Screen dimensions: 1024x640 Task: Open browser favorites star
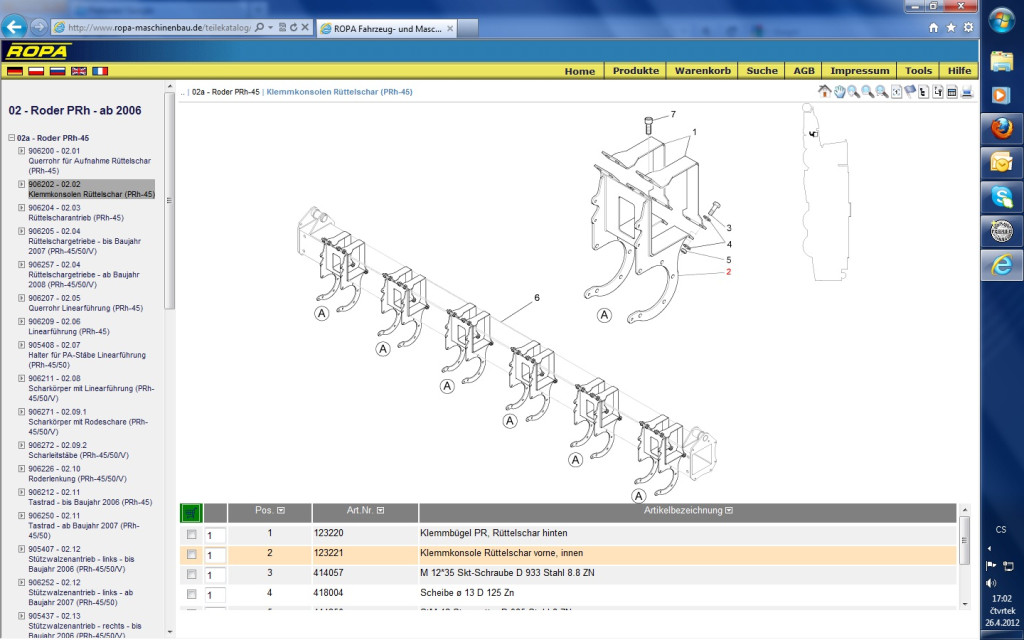(x=951, y=27)
